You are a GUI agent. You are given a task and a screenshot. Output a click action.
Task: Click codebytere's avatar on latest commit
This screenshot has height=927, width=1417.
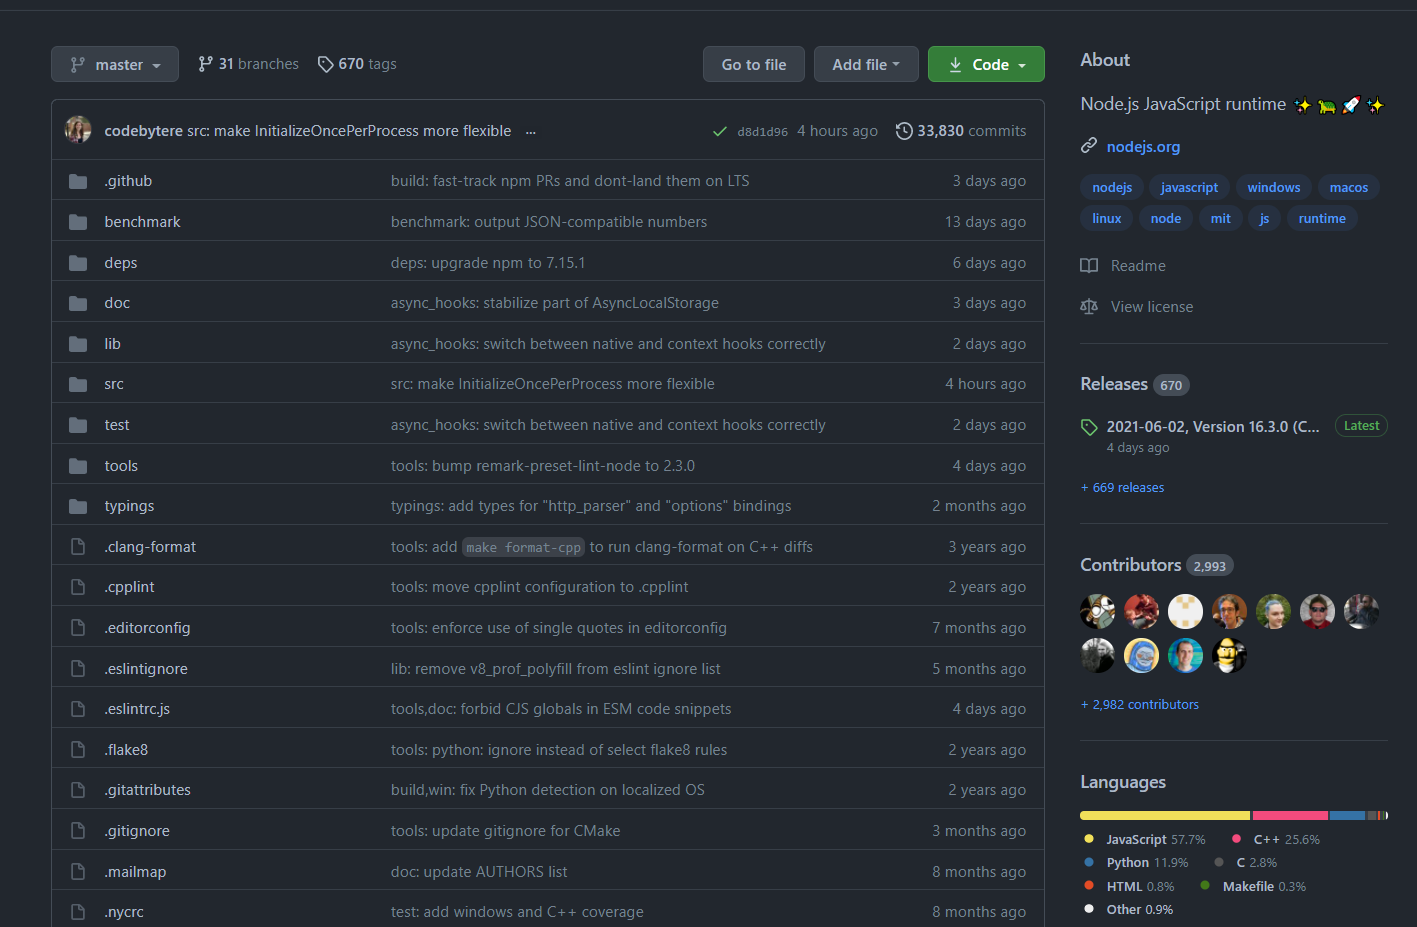78,130
